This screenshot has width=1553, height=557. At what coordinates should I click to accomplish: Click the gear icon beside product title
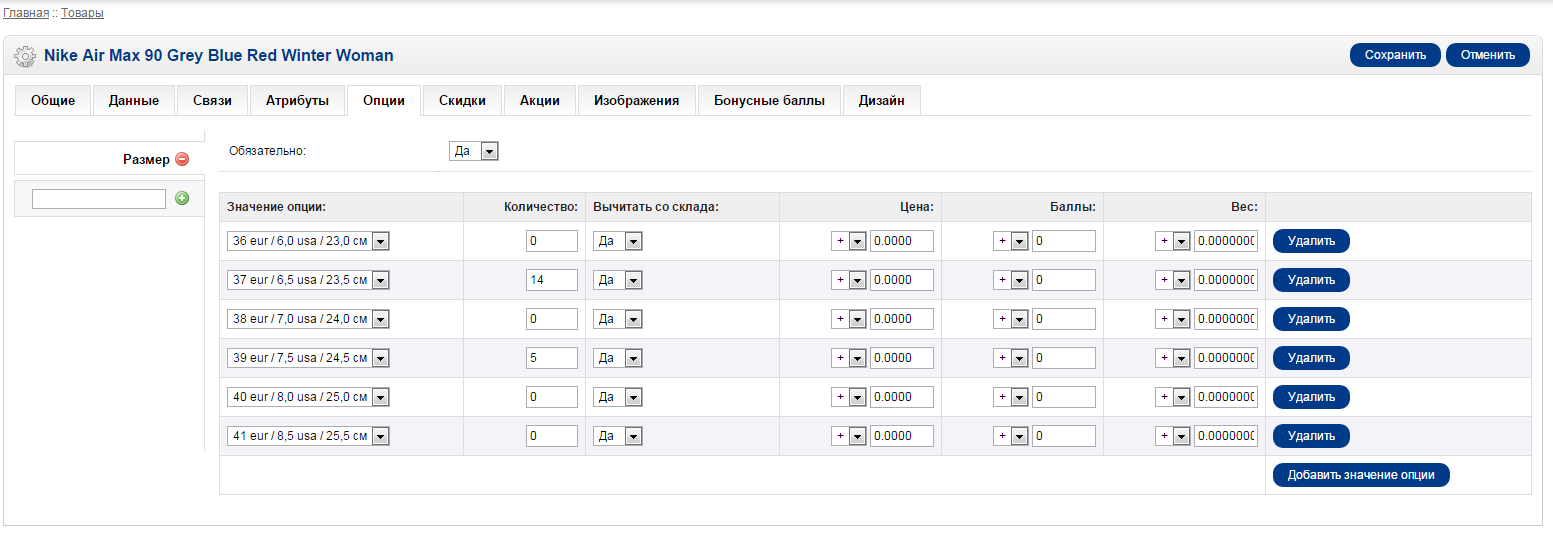pos(25,56)
